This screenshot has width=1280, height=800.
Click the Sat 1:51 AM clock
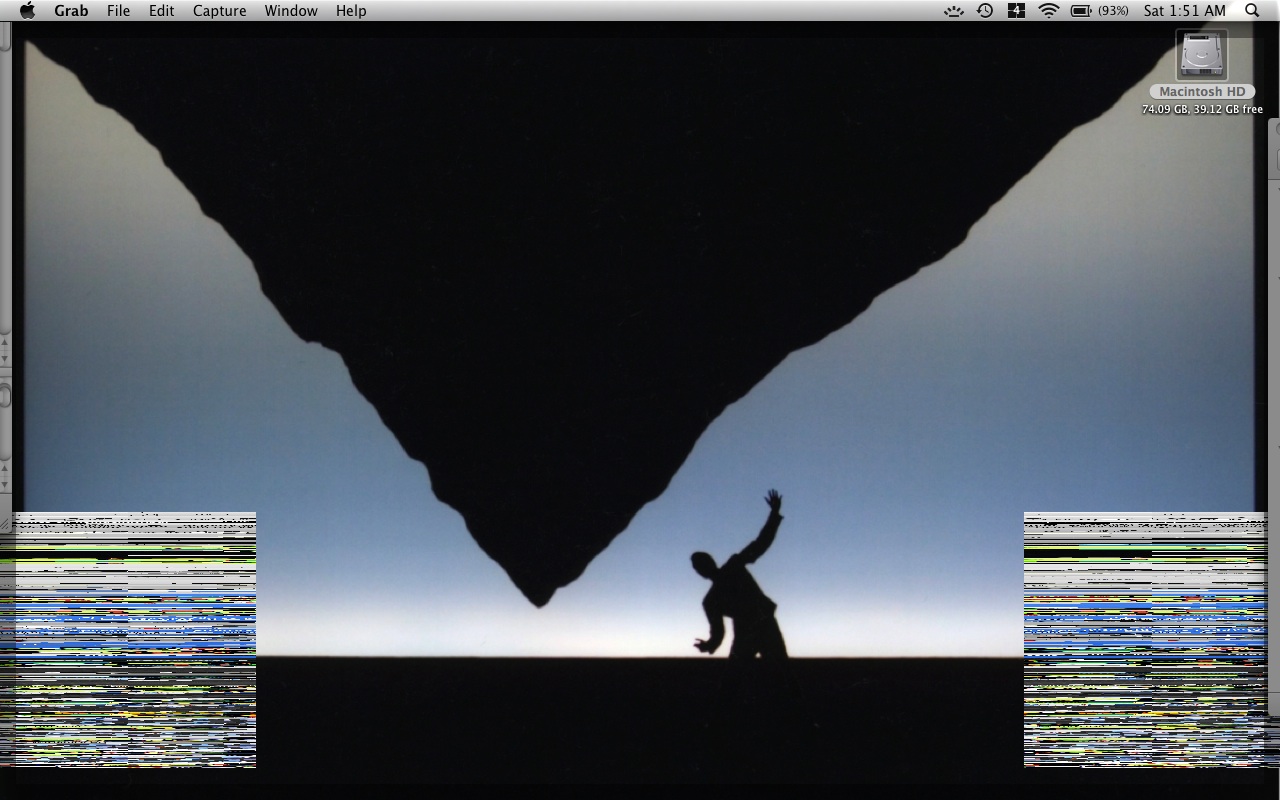(1184, 11)
